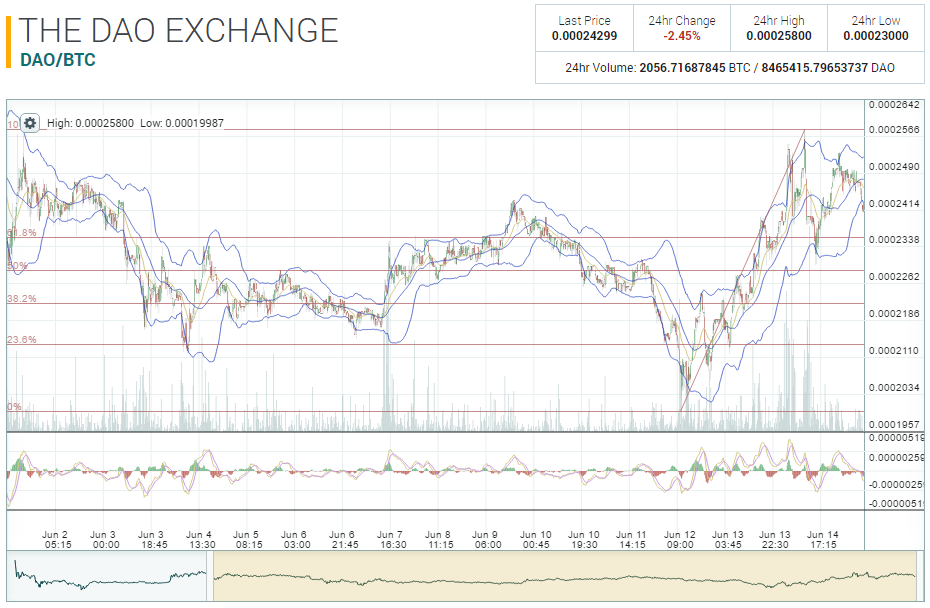Click the 61.8% Fibonacci level label
The height and width of the screenshot is (608, 930).
pos(22,233)
